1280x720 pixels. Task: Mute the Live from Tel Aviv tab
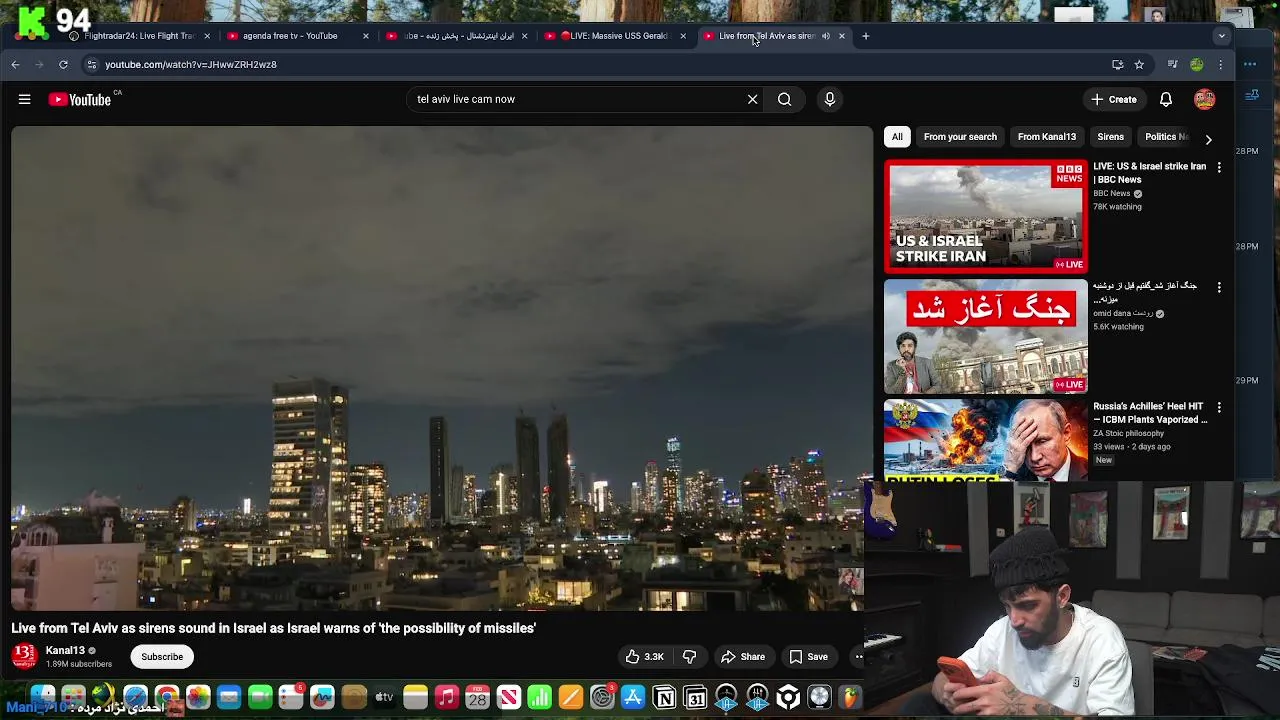tap(825, 36)
